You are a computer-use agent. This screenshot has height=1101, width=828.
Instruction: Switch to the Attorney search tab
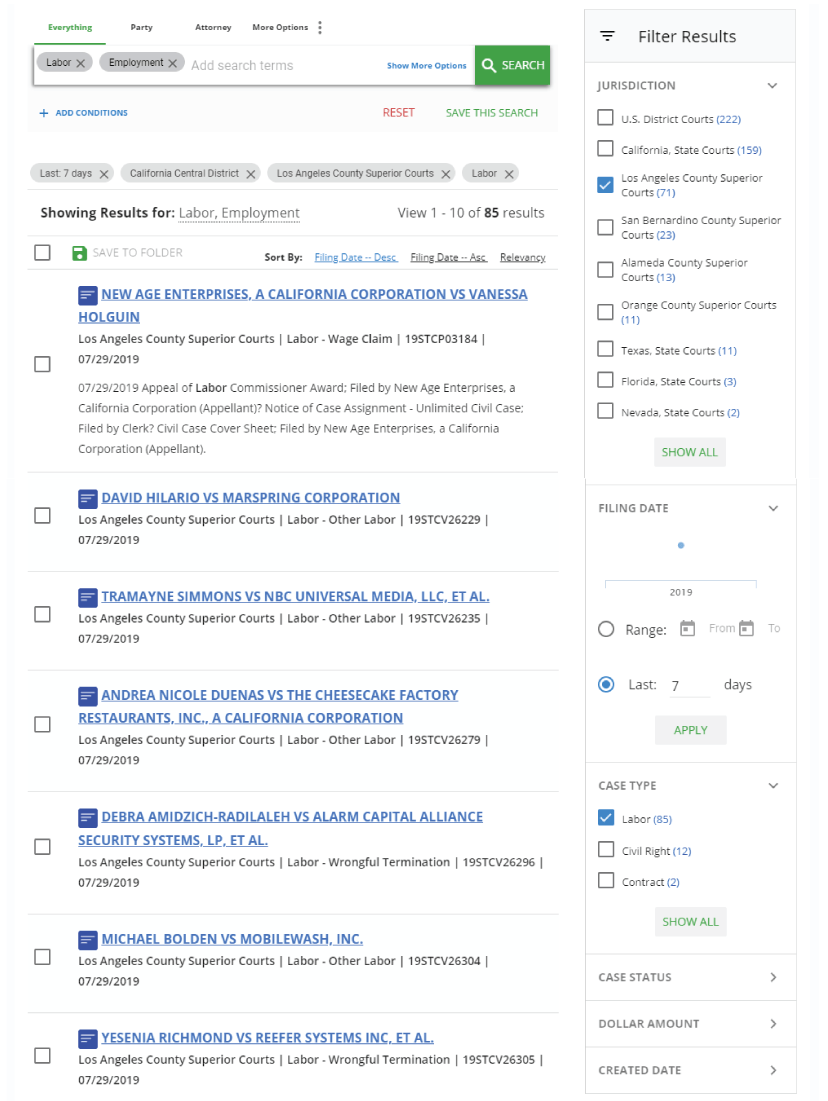pyautogui.click(x=213, y=28)
